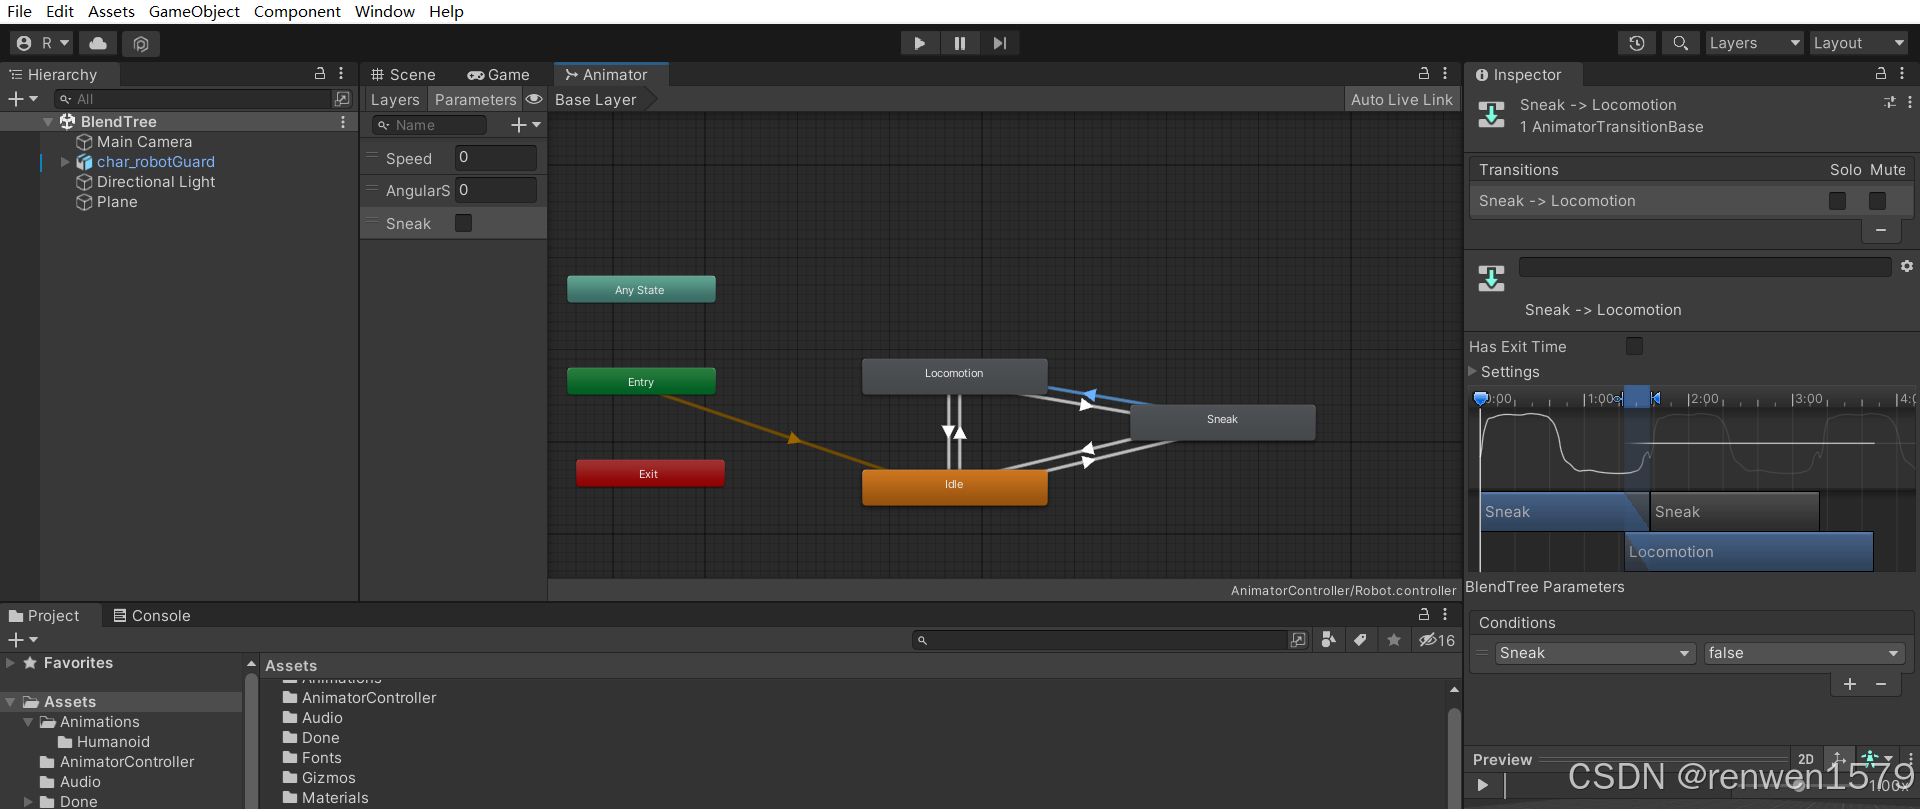This screenshot has height=809, width=1920.
Task: Toggle 2D preview mode
Action: click(1806, 759)
